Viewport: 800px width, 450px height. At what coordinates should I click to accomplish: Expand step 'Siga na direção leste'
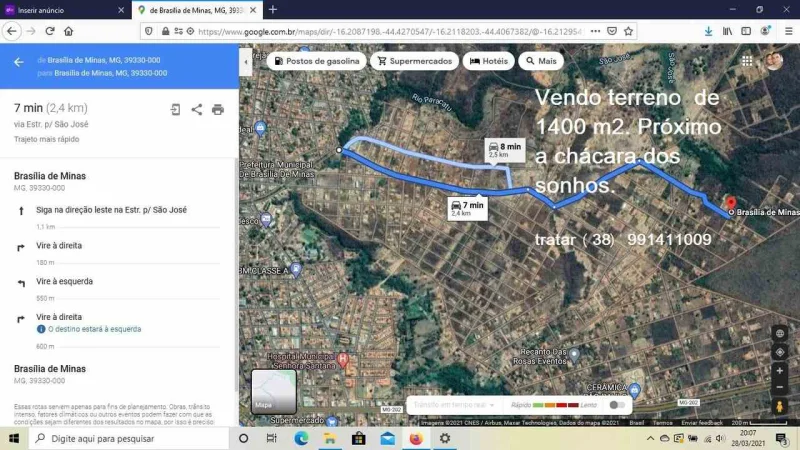(x=111, y=210)
